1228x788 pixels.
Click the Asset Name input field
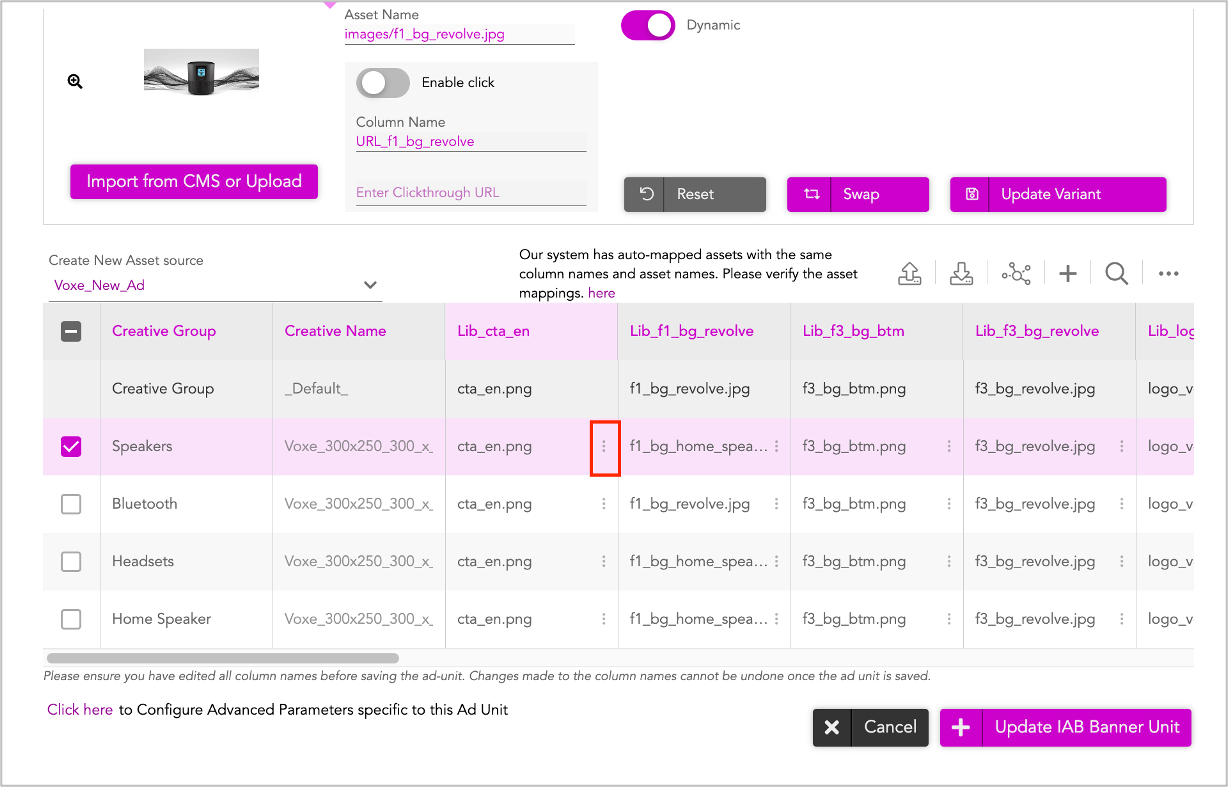[x=459, y=34]
